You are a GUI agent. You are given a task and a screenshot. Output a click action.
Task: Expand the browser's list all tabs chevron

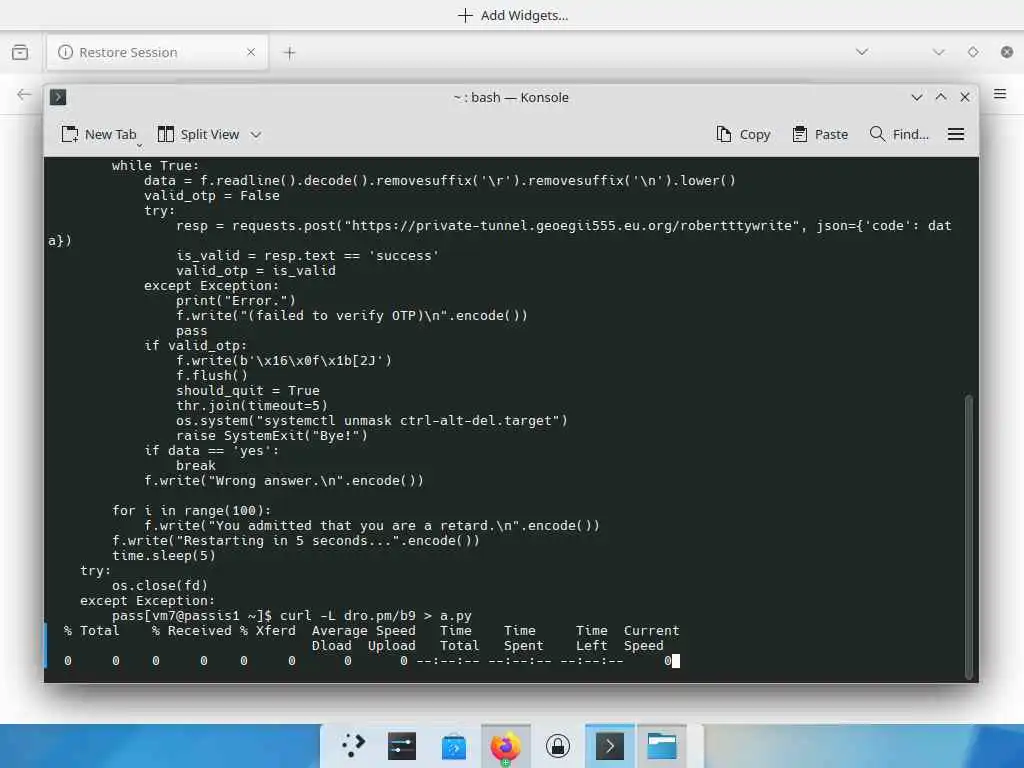[862, 52]
